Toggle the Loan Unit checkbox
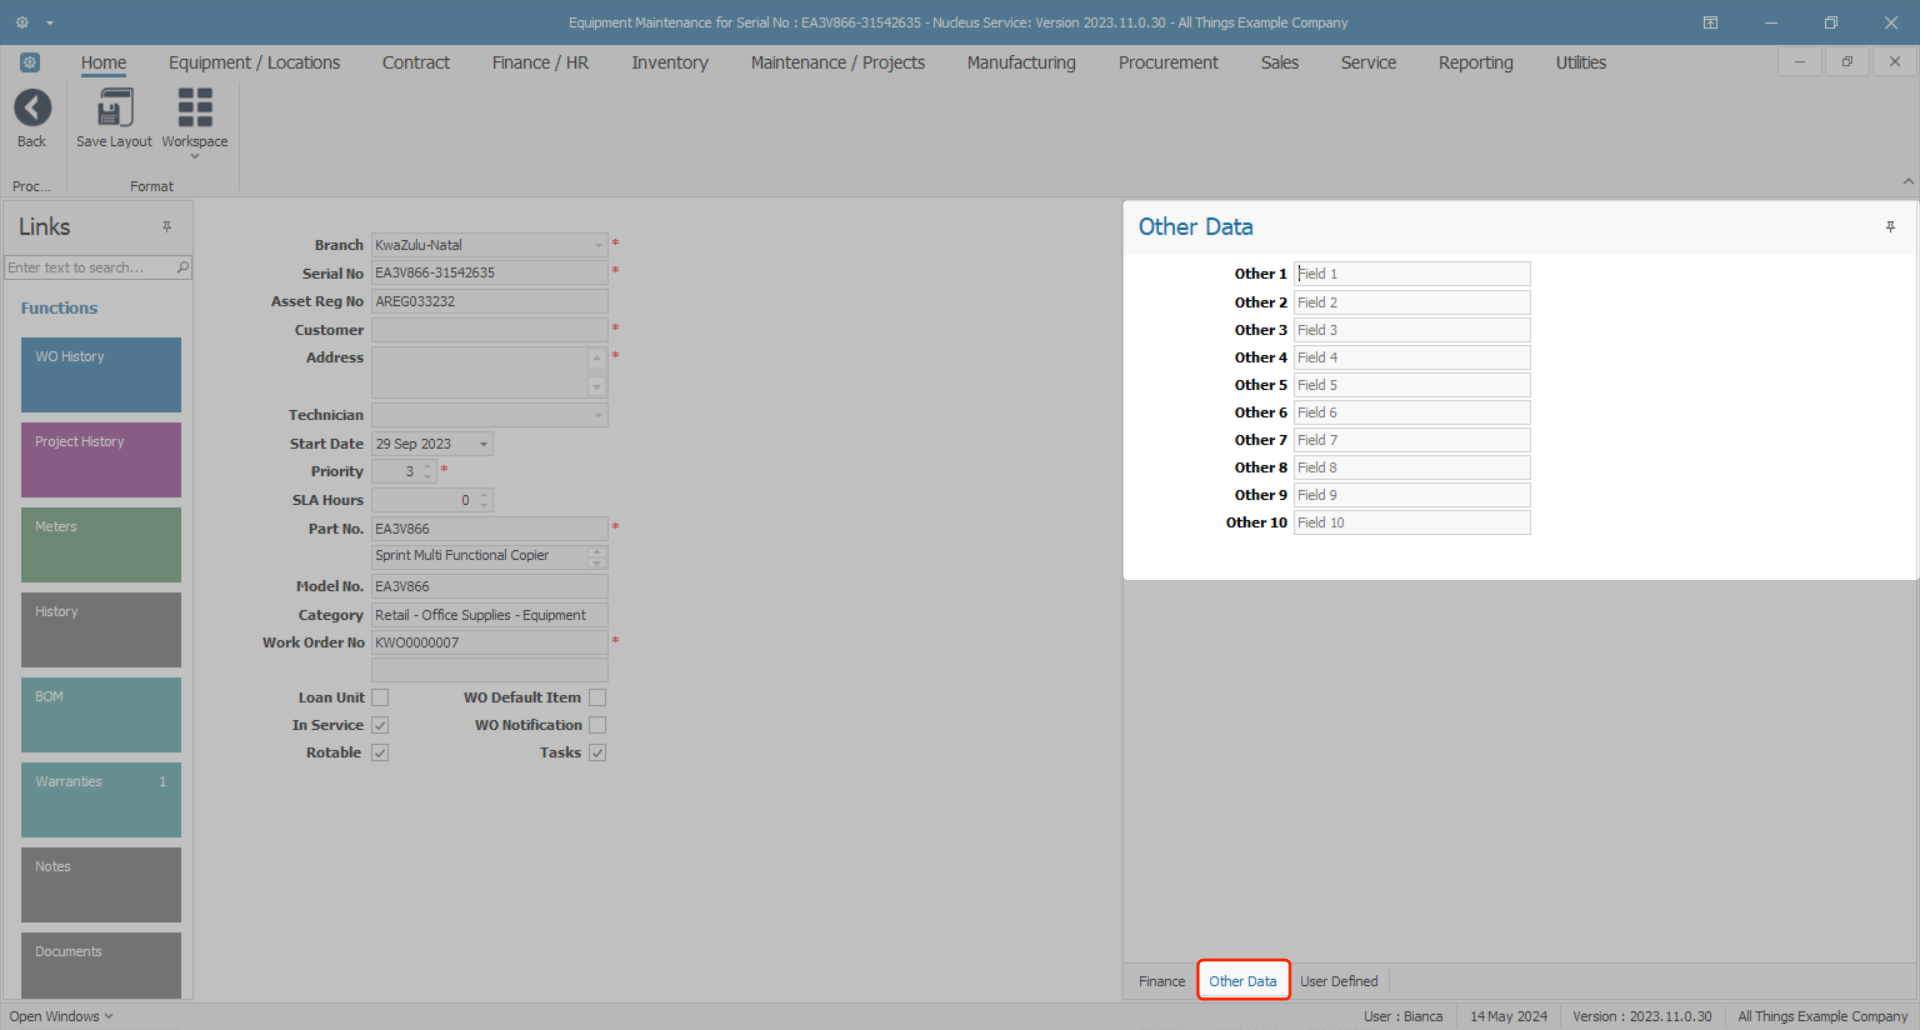This screenshot has height=1030, width=1932. [x=380, y=698]
